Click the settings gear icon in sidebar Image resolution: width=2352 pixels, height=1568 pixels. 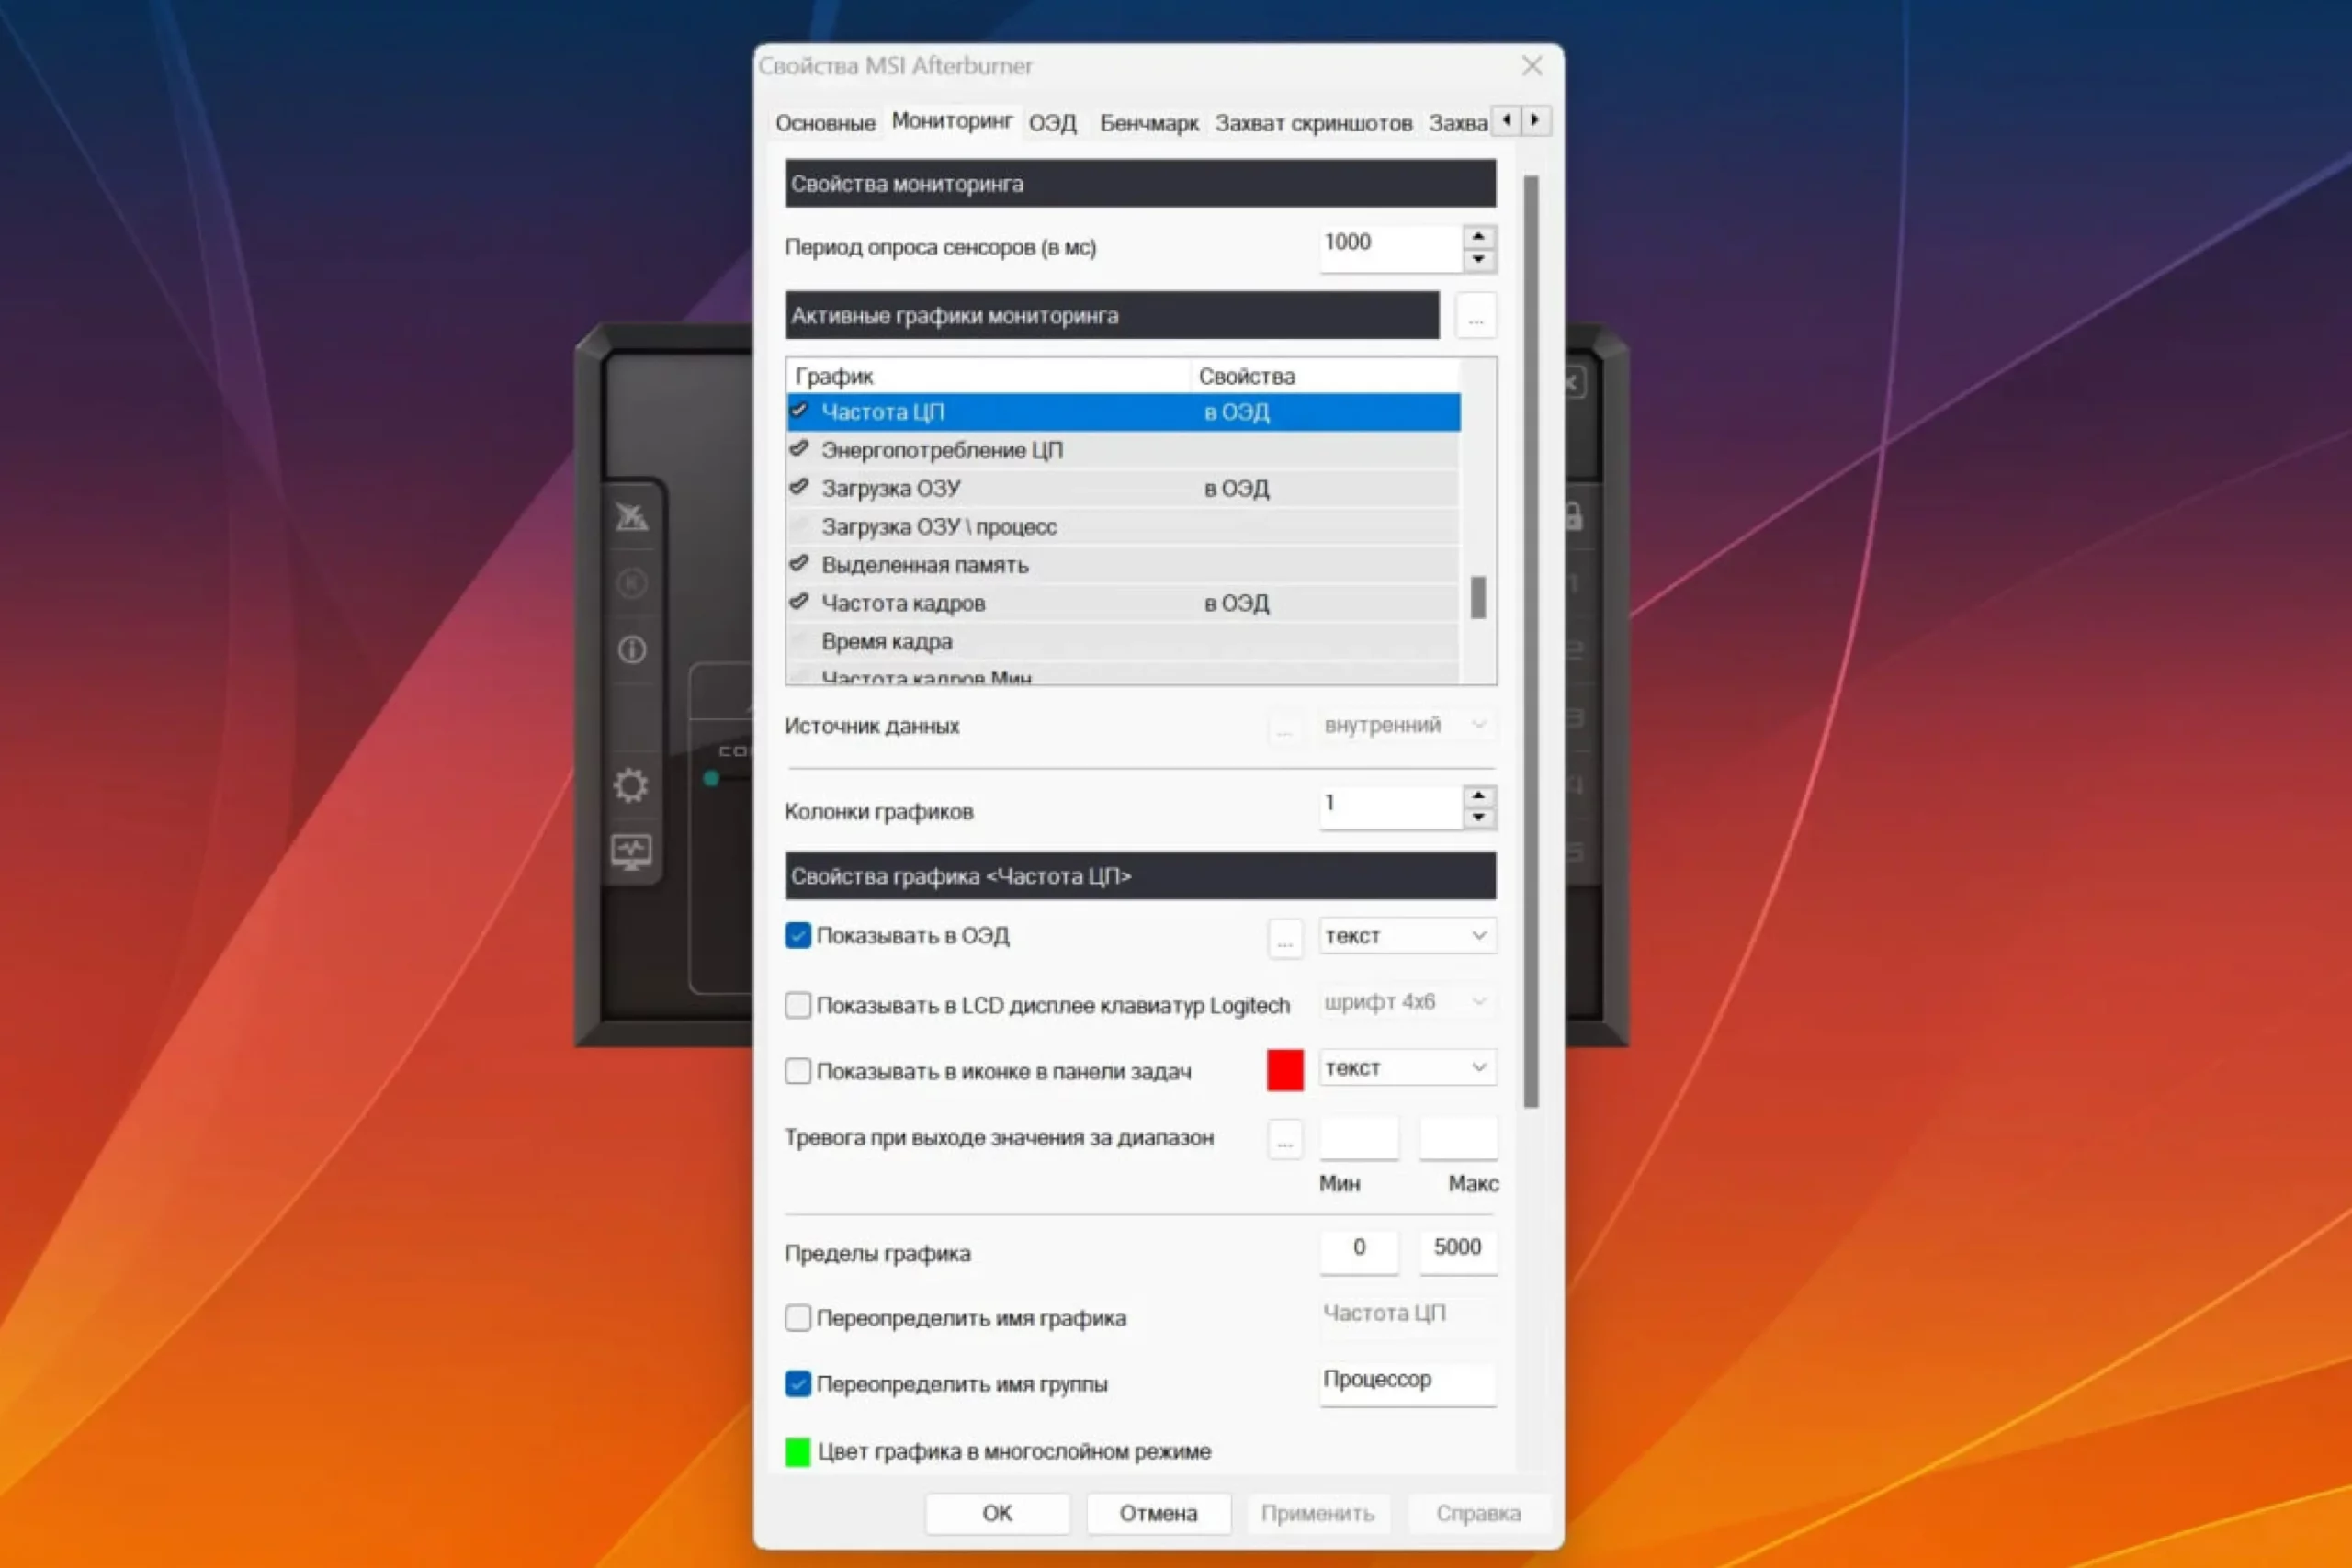tap(631, 785)
